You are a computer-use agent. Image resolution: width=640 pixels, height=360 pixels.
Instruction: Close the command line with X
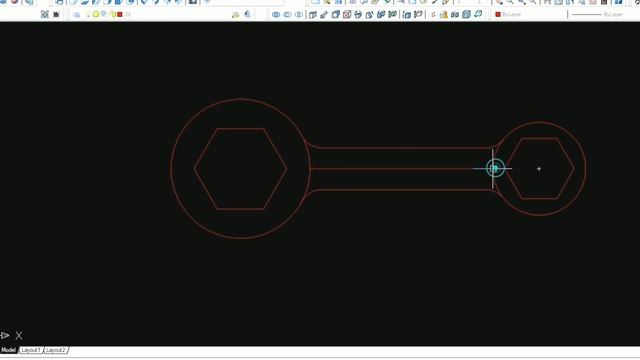point(19,336)
